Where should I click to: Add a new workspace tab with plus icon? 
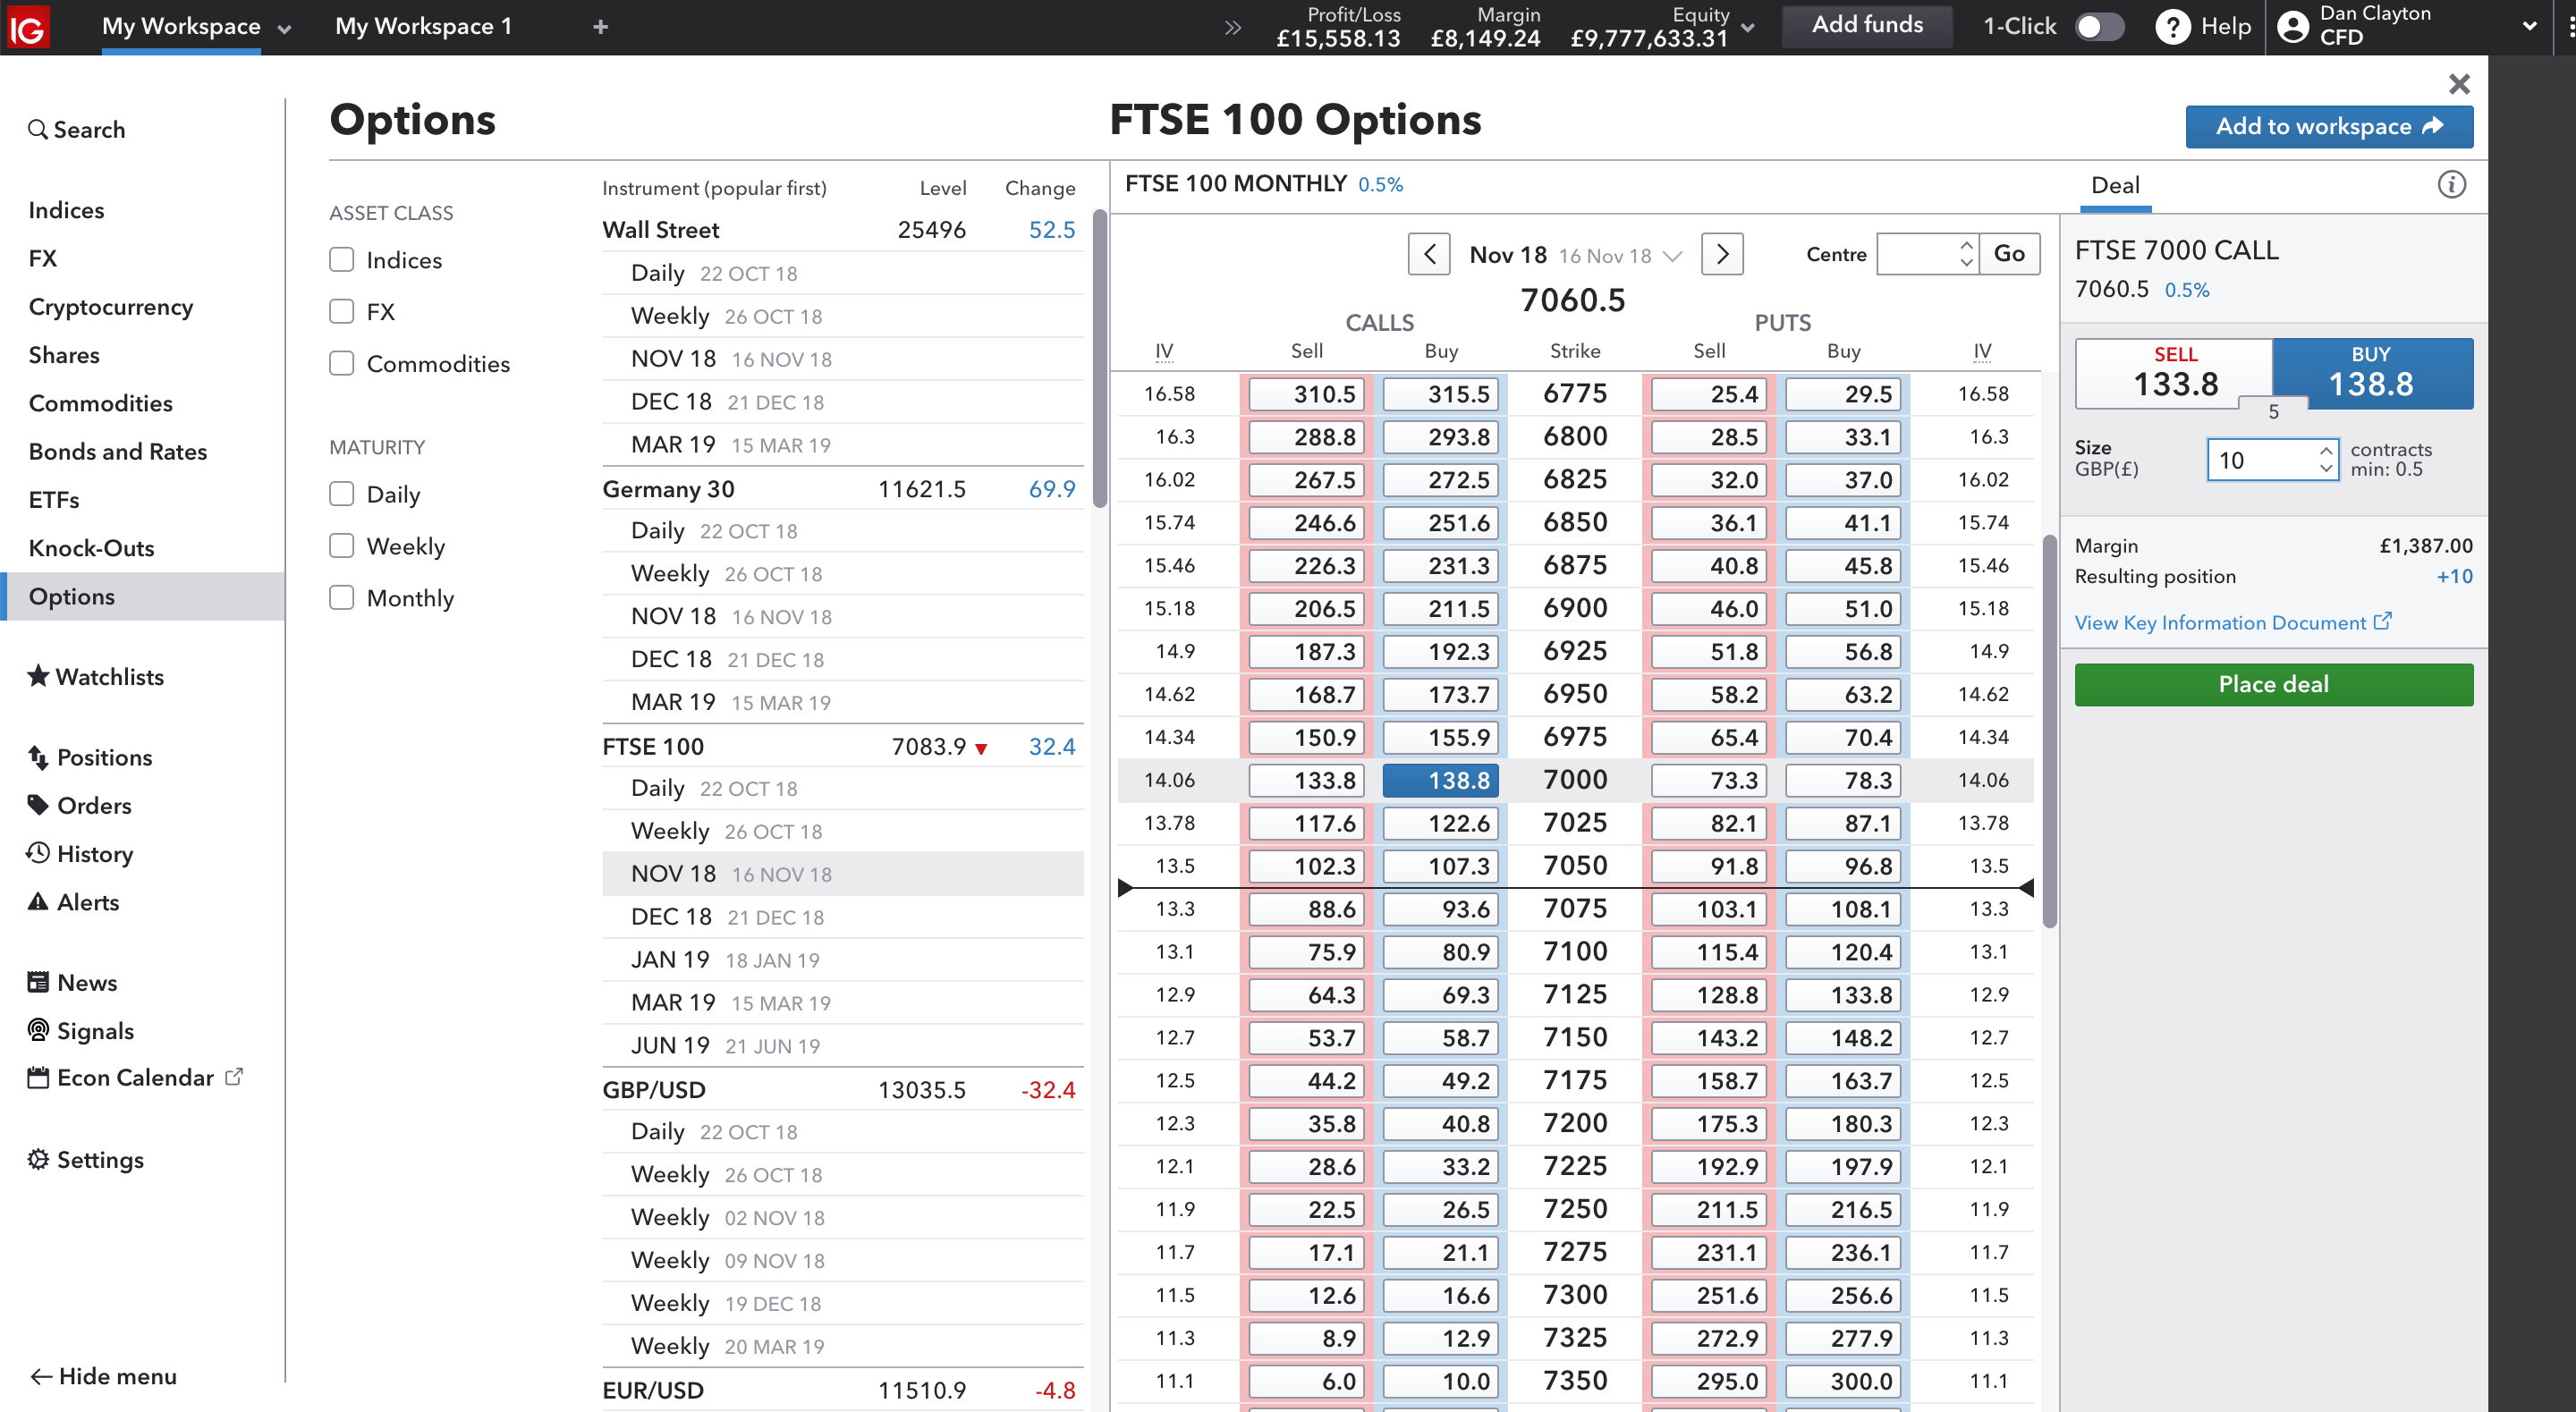point(600,27)
